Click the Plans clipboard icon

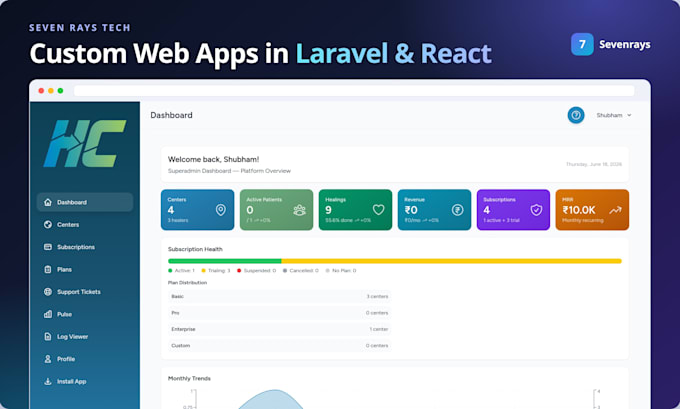(x=48, y=269)
